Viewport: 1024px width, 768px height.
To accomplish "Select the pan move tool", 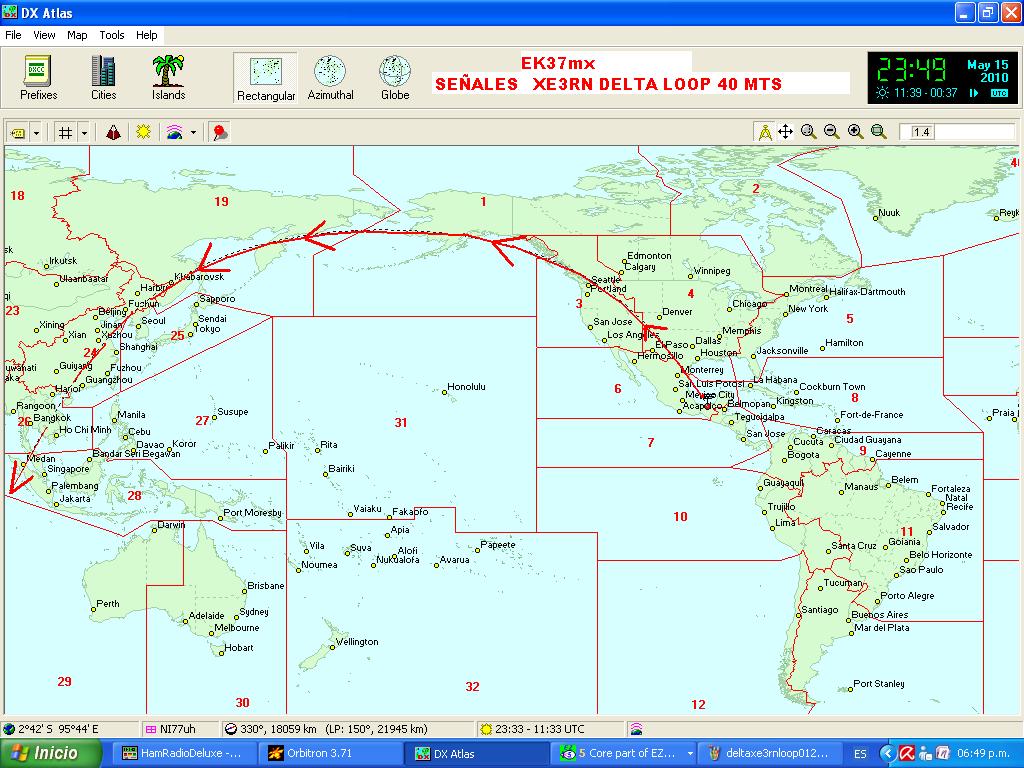I will 786,132.
